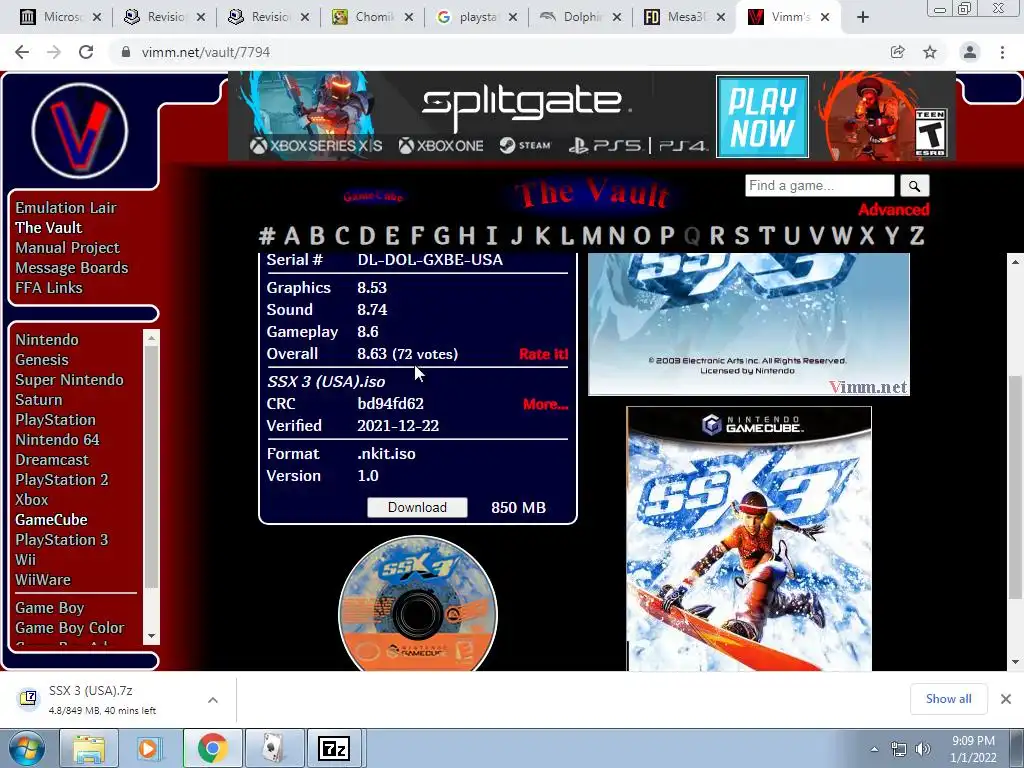This screenshot has height=768, width=1024.
Task: Close the Dolphin tab
Action: [x=617, y=17]
